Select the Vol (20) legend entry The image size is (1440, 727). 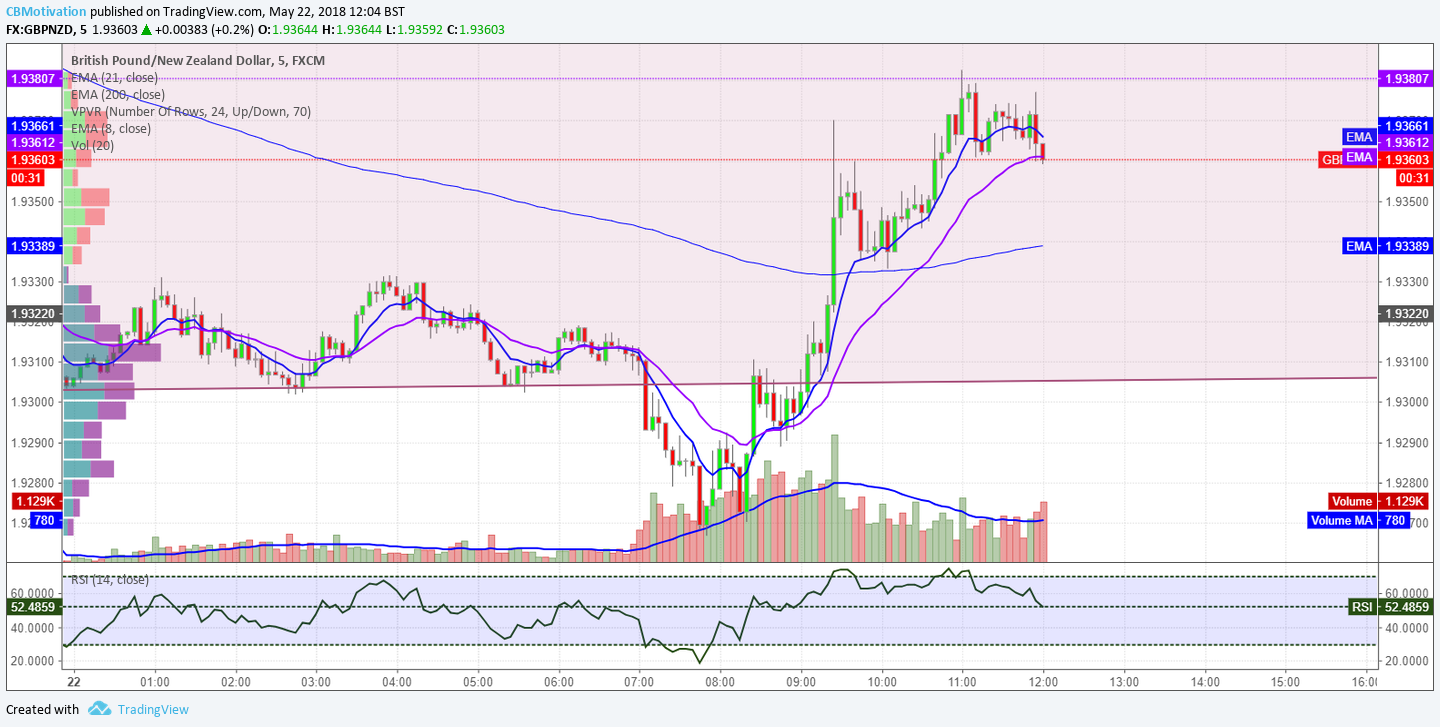click(93, 145)
